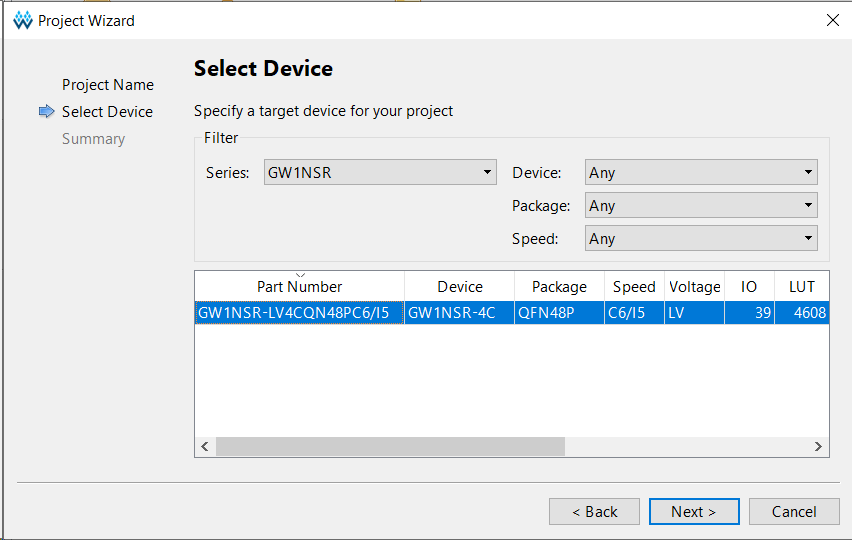Click the scroll-left arrow of the table

[205, 447]
